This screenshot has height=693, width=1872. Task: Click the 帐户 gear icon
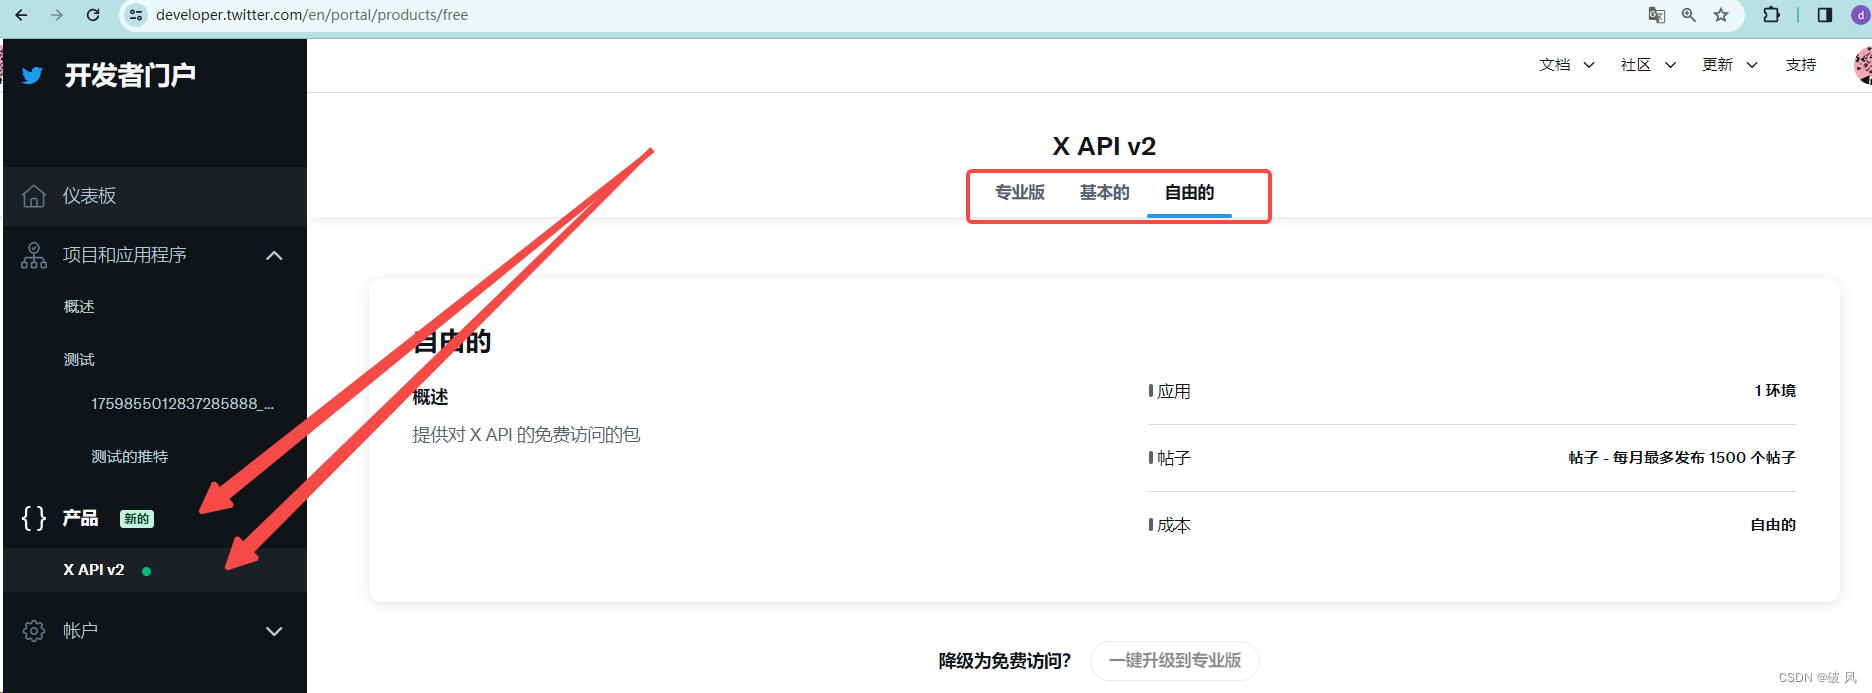34,631
